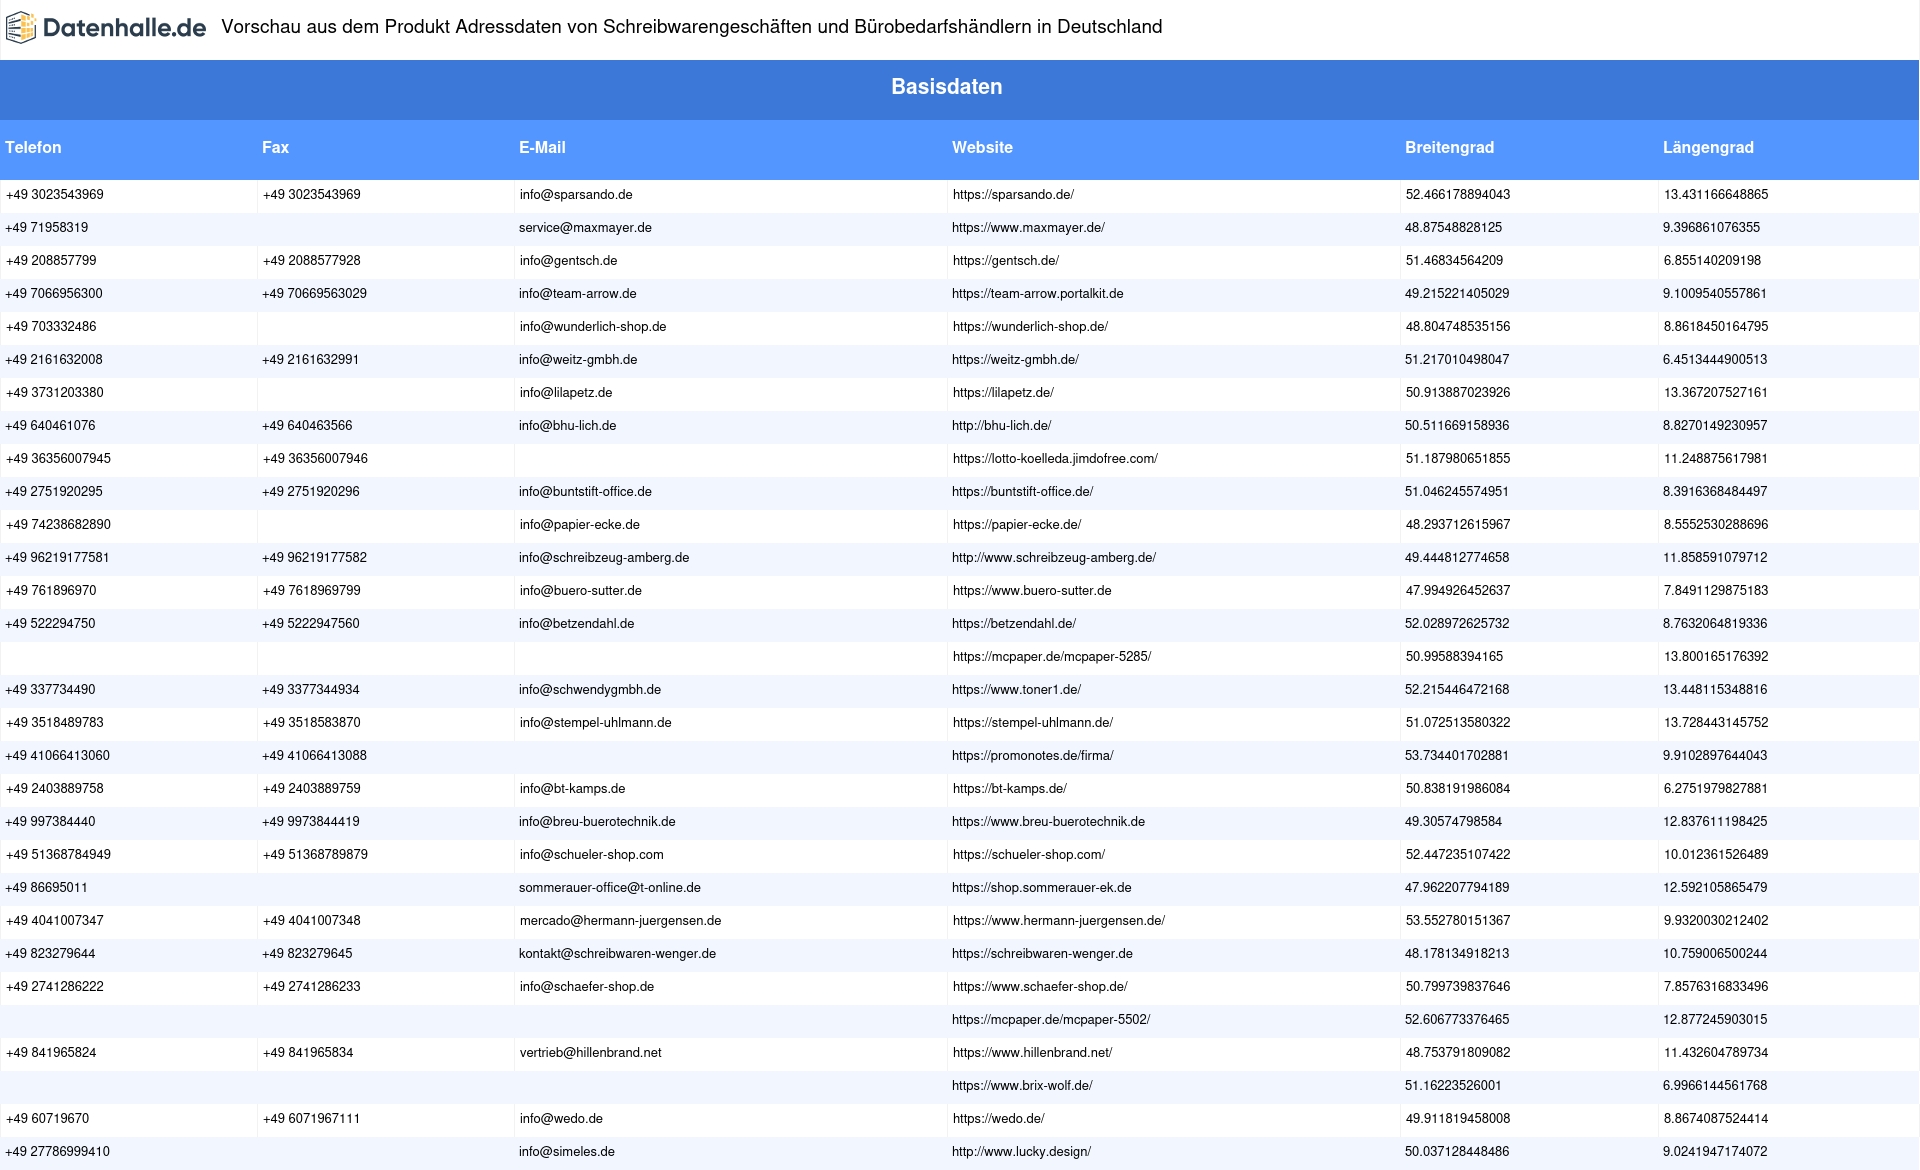Click email info@wedo.de

pyautogui.click(x=561, y=1119)
